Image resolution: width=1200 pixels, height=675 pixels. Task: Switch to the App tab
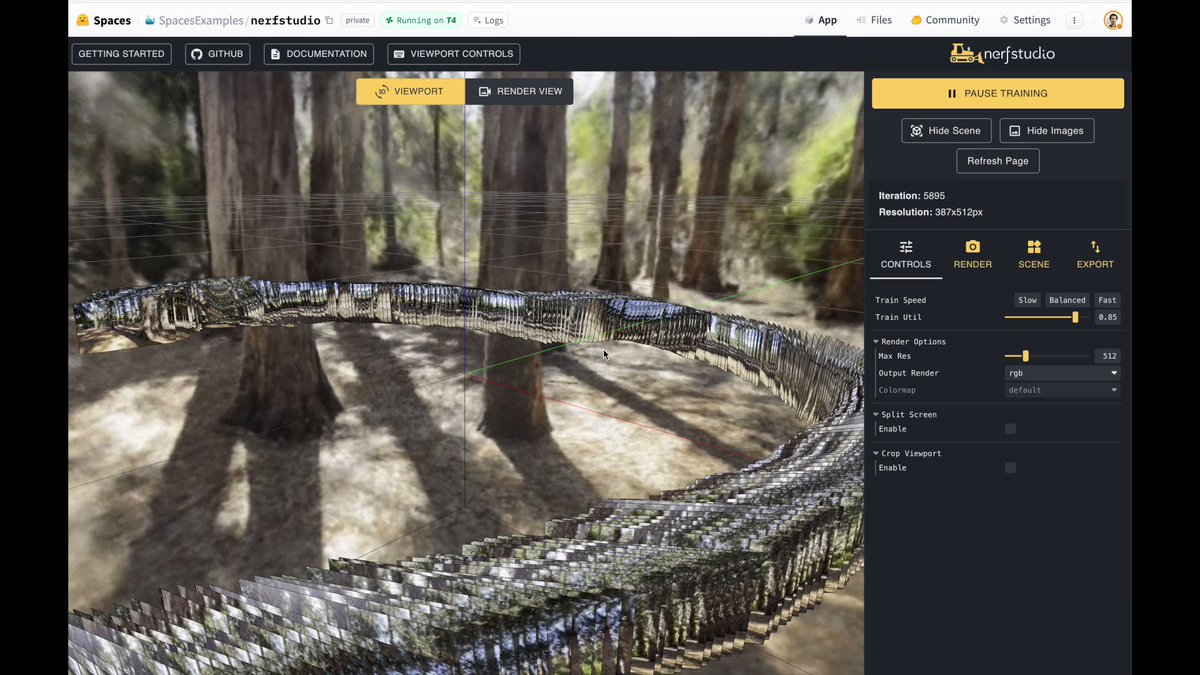(x=821, y=20)
